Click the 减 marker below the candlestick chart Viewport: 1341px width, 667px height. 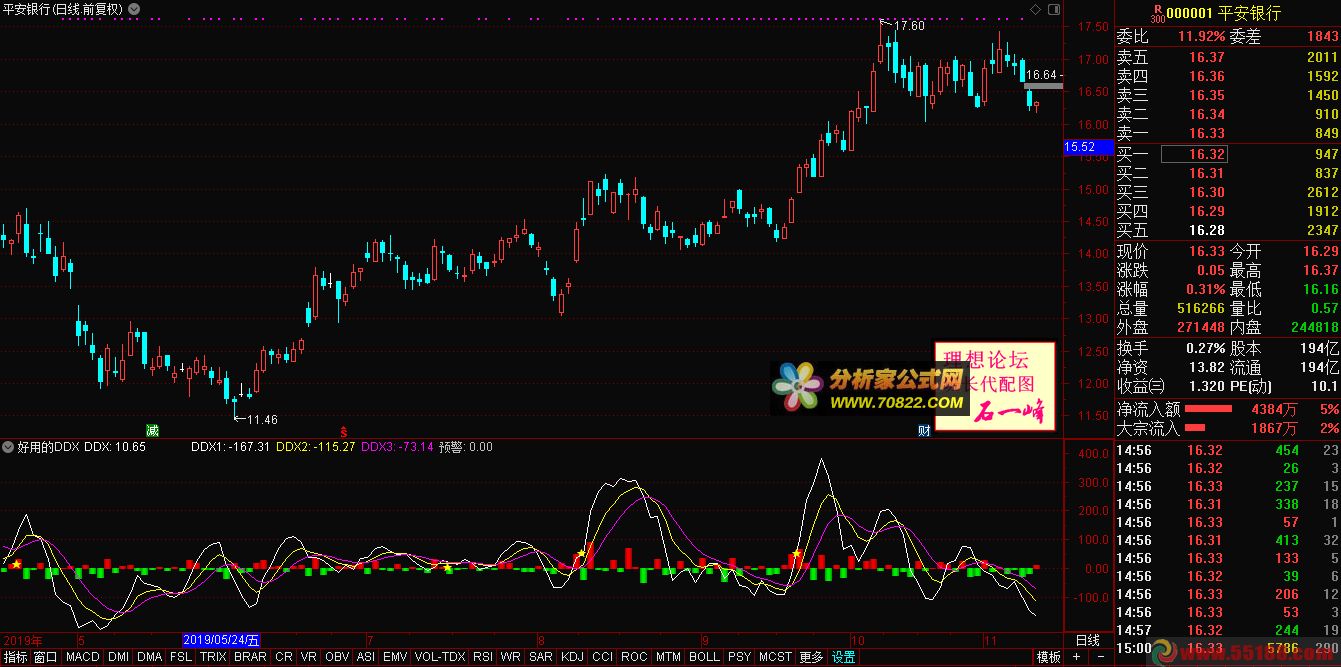tap(152, 430)
